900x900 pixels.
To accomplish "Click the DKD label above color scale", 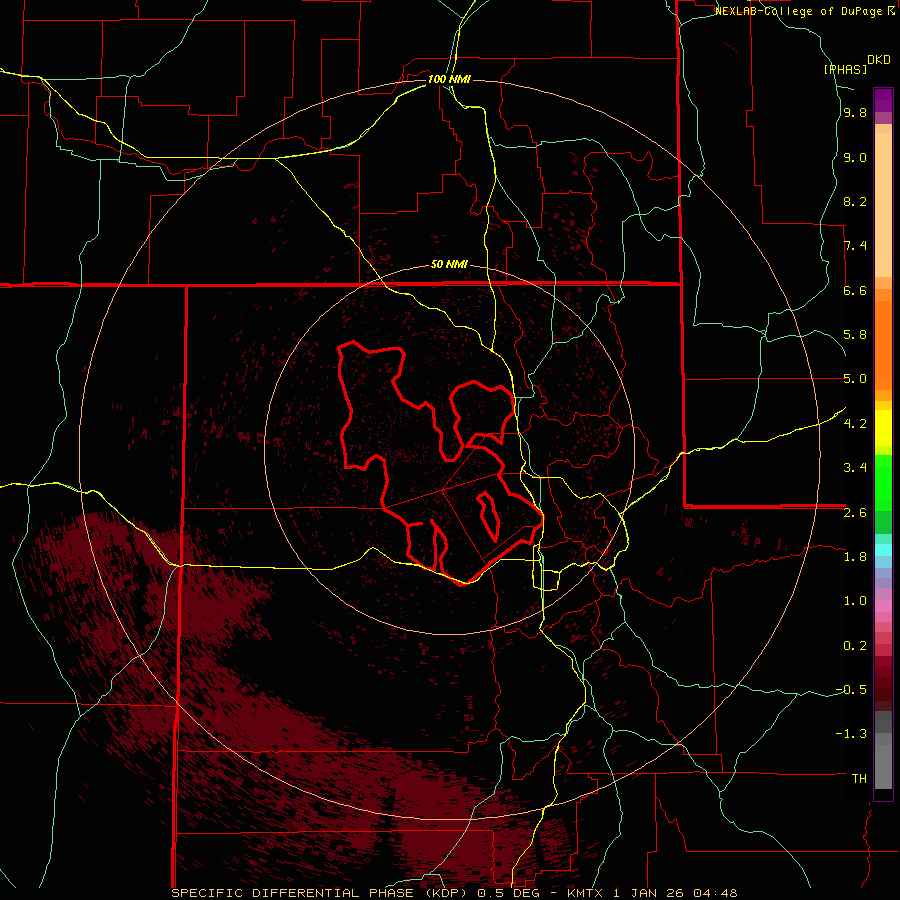I will click(879, 60).
